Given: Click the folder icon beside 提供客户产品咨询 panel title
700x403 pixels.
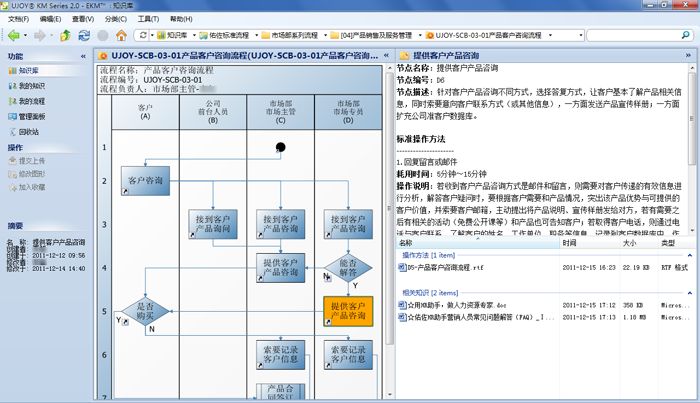Looking at the screenshot, I should [404, 56].
